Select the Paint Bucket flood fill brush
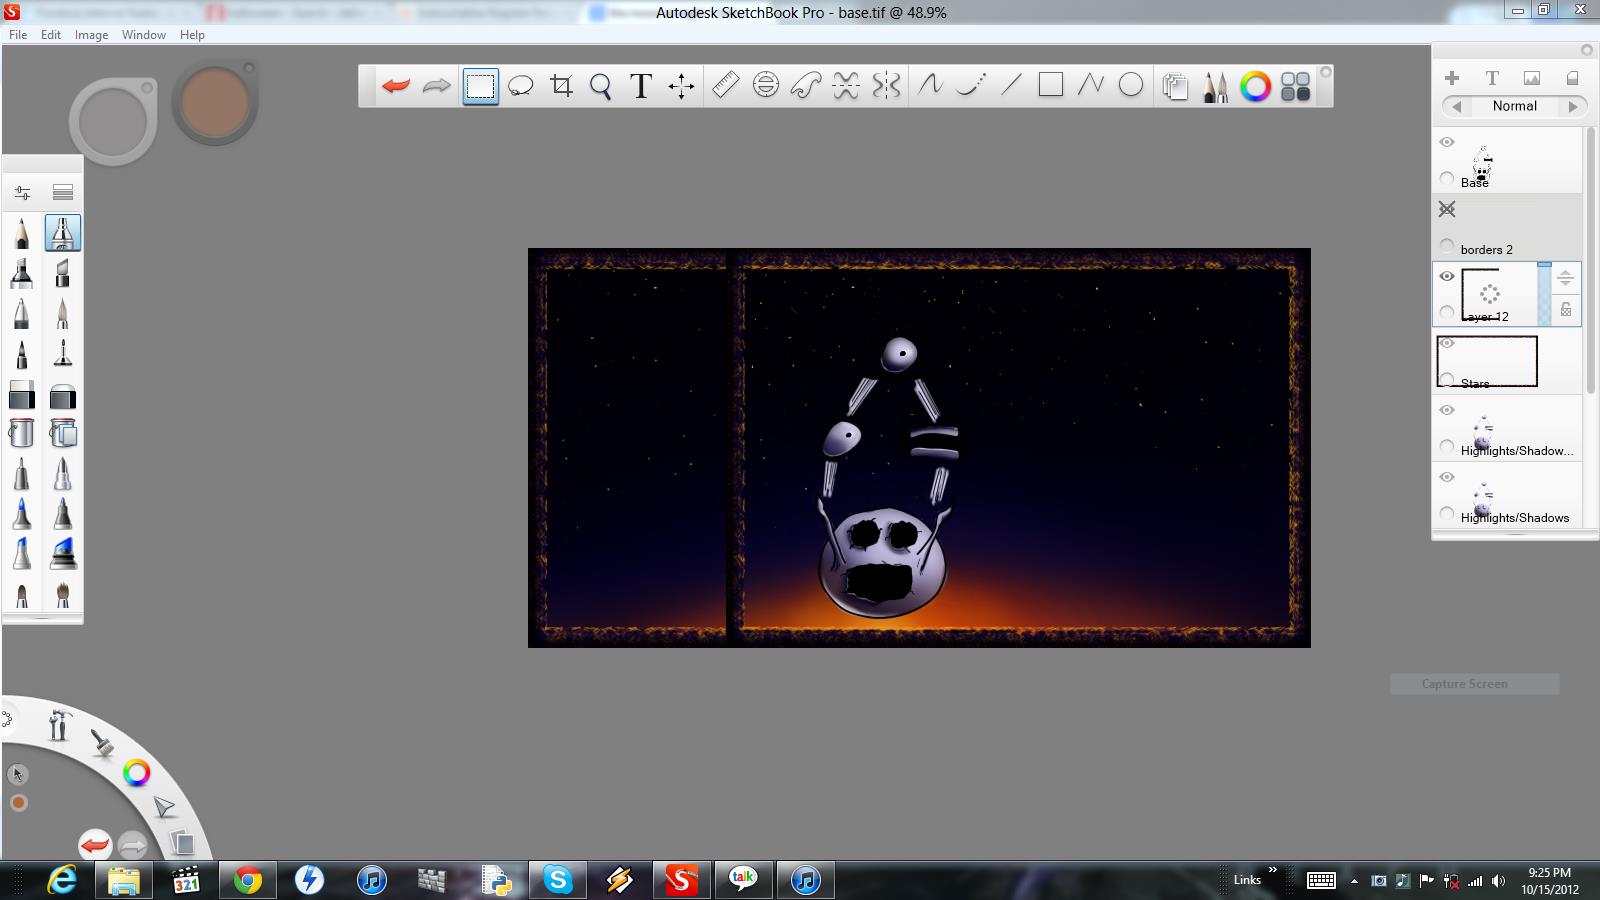Image resolution: width=1600 pixels, height=900 pixels. pyautogui.click(x=22, y=433)
